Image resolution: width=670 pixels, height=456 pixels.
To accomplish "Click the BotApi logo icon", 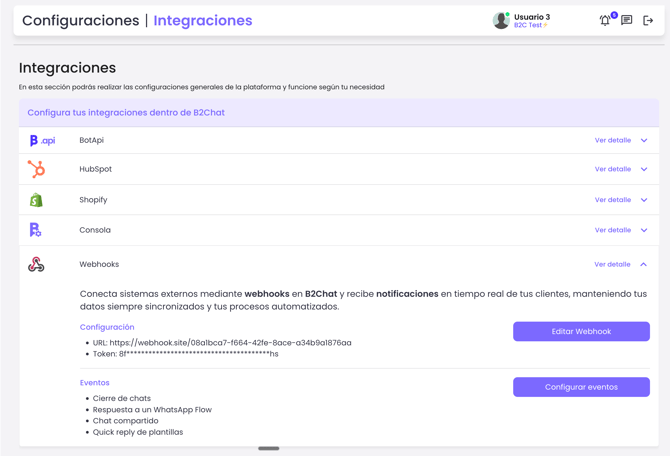I will (42, 141).
